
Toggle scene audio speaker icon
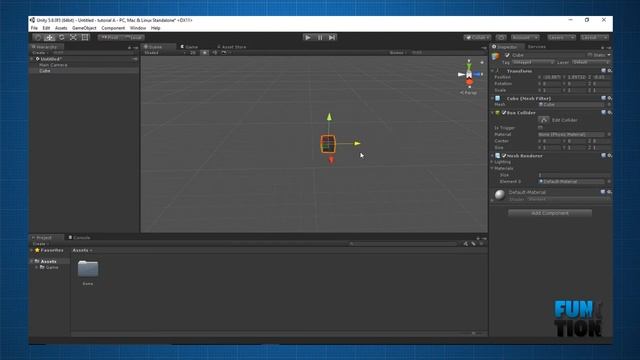(x=214, y=53)
